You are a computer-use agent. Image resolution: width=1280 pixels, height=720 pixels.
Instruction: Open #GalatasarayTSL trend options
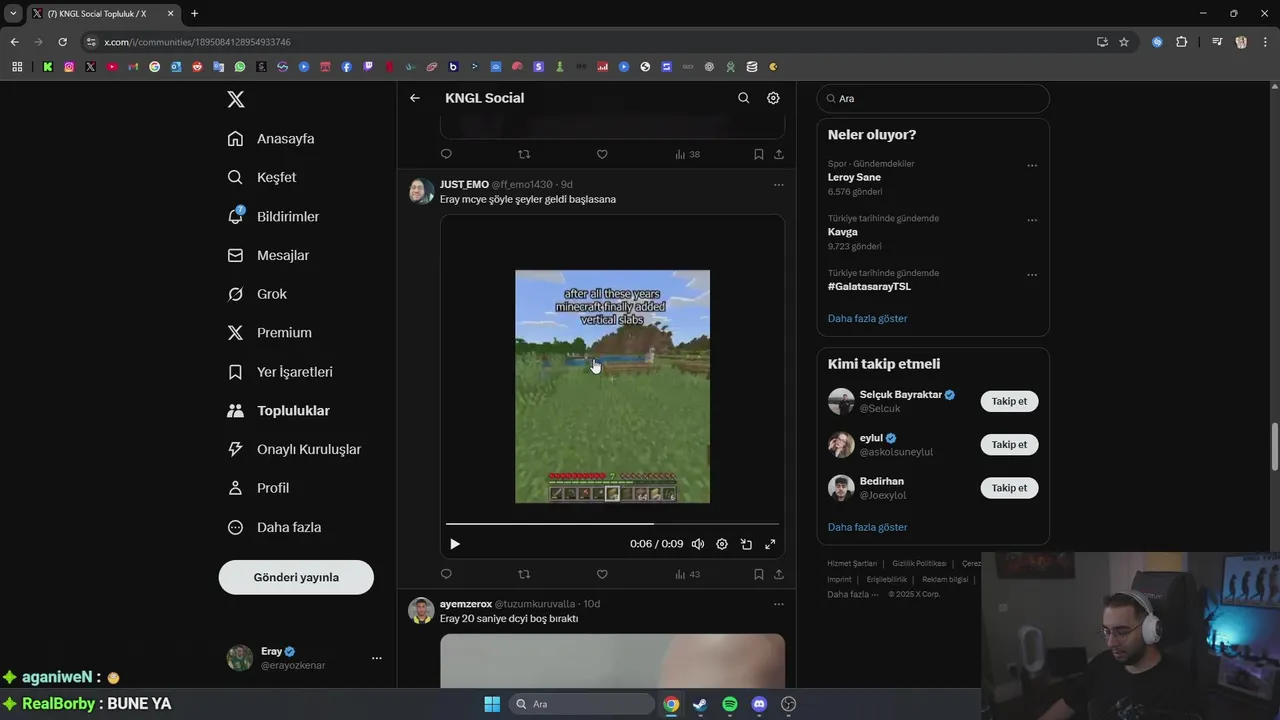tap(1032, 275)
